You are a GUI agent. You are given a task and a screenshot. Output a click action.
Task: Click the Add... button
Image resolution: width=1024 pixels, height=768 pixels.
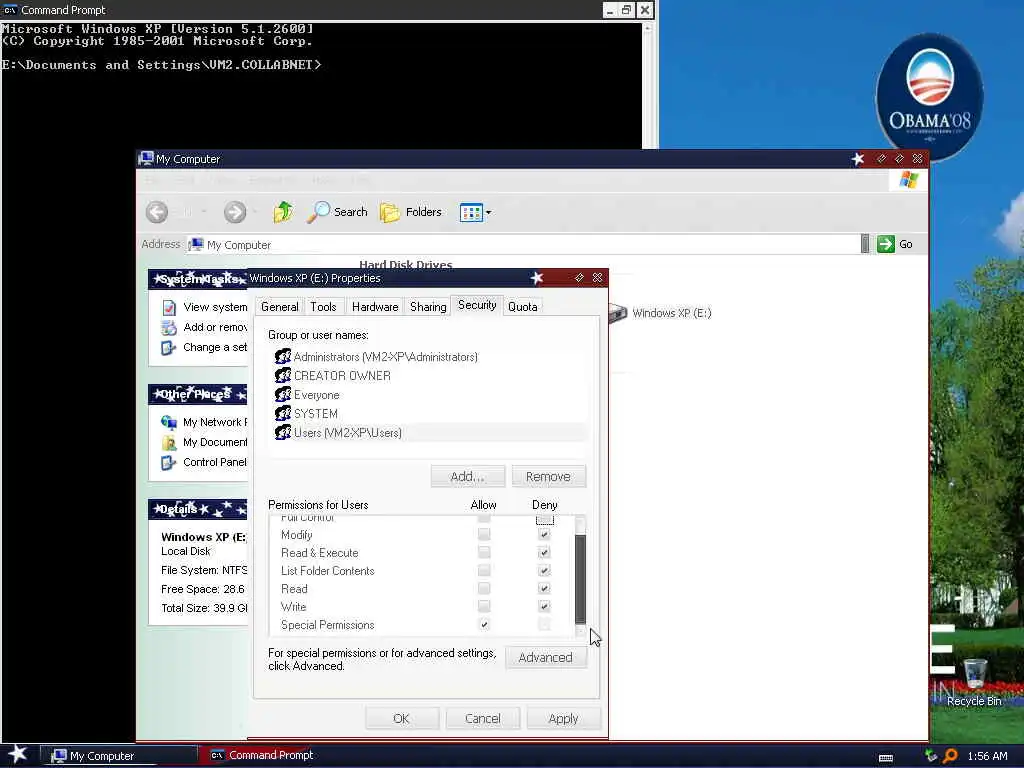pos(468,477)
